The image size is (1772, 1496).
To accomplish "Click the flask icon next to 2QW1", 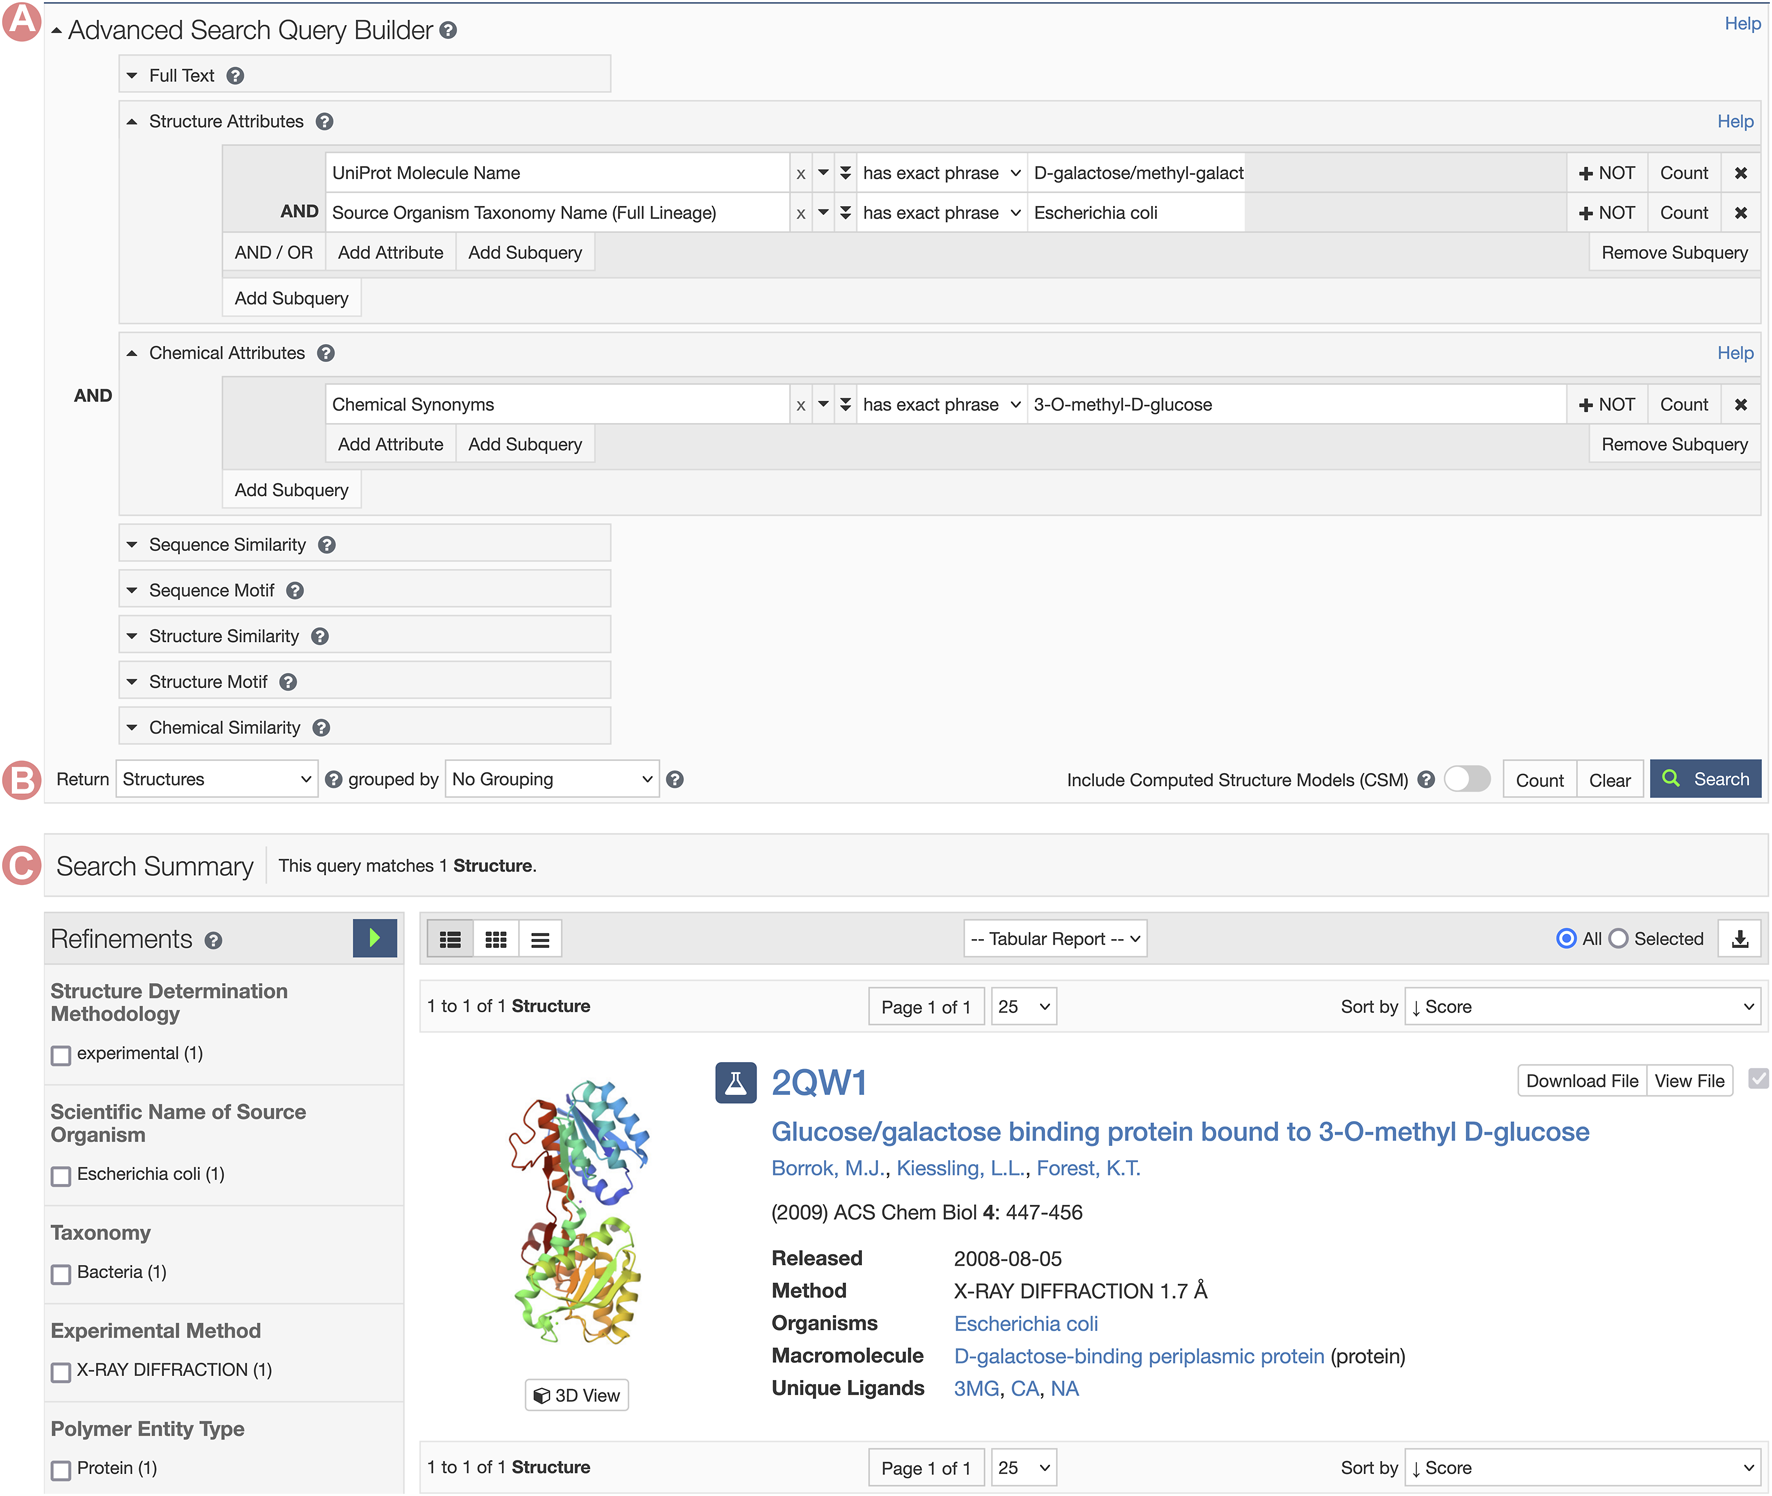I will click(x=735, y=1083).
